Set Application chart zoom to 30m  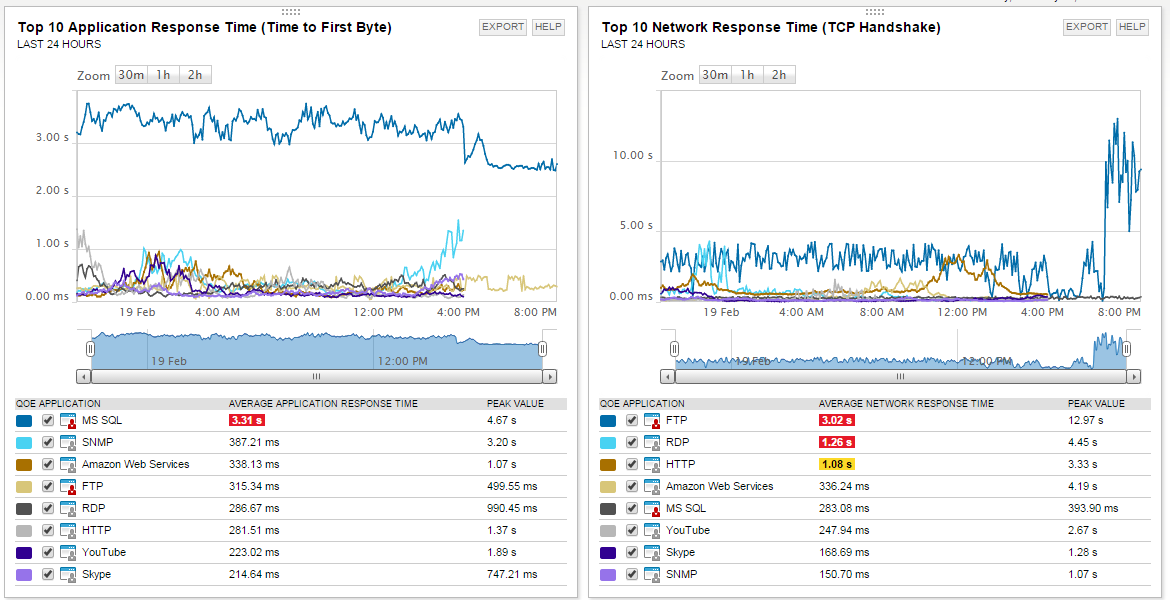[x=131, y=75]
